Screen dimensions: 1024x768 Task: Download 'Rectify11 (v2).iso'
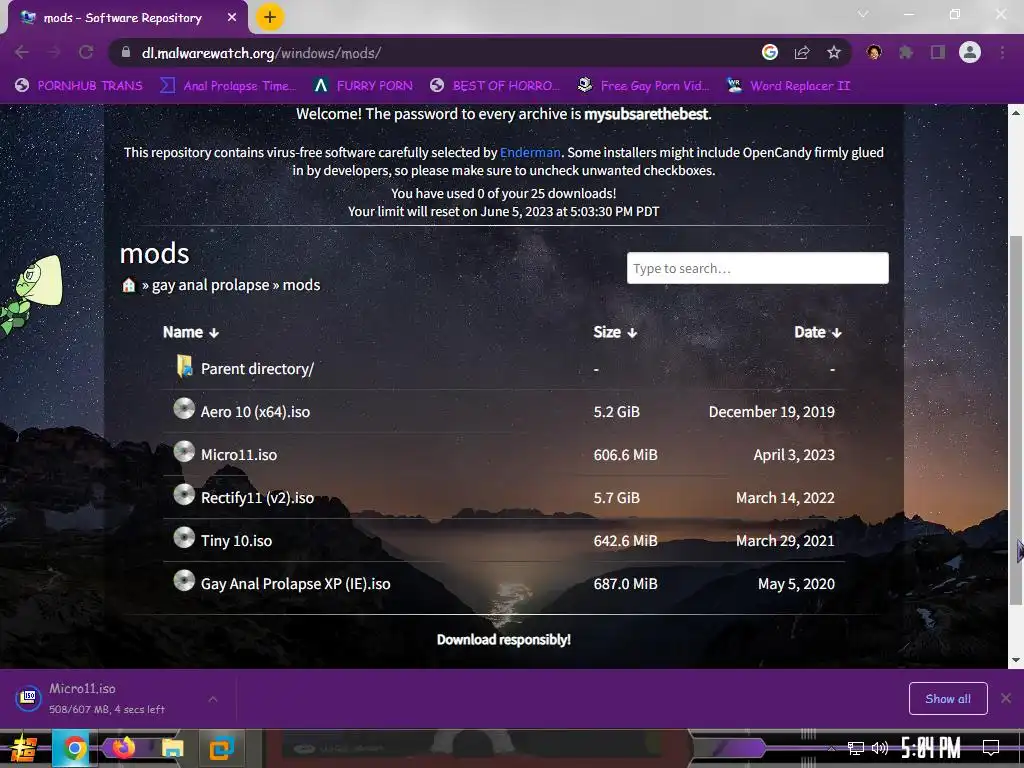[x=257, y=498]
